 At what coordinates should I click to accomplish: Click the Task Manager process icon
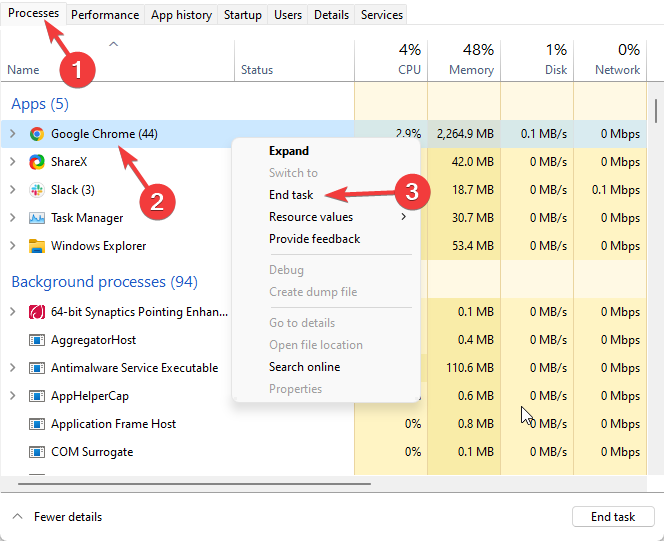pos(37,218)
